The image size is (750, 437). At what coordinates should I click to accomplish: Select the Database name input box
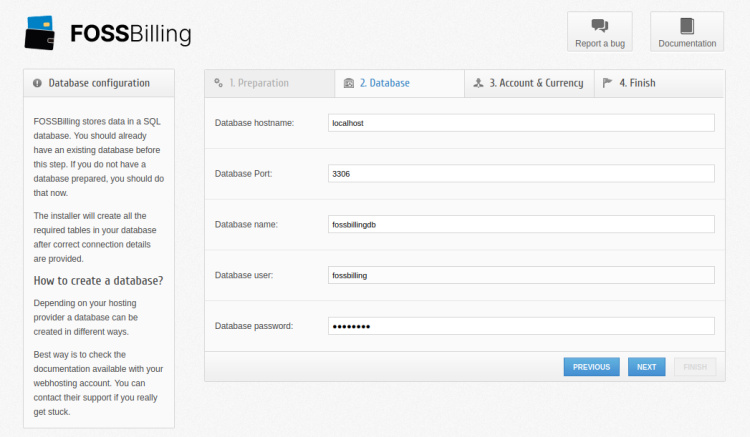point(520,224)
